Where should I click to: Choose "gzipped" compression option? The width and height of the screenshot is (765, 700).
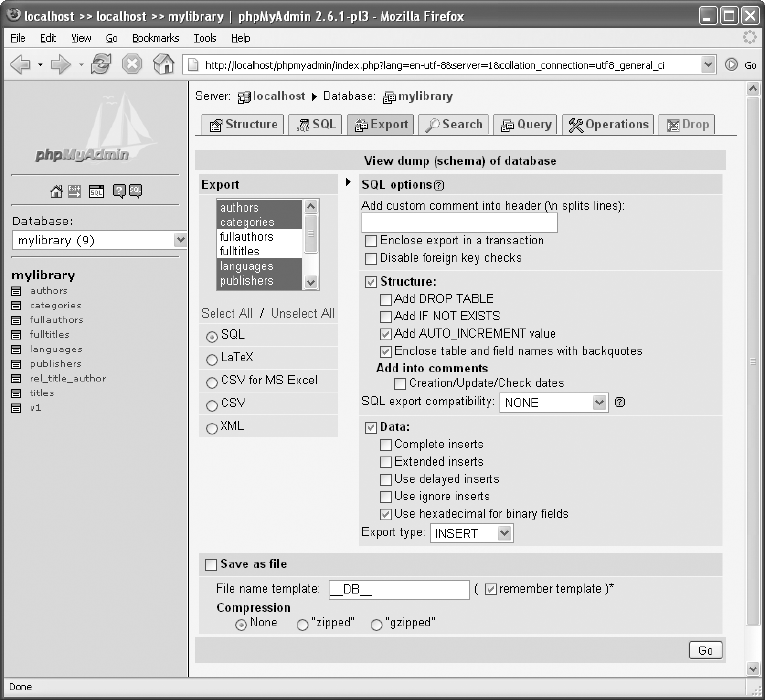click(x=376, y=624)
